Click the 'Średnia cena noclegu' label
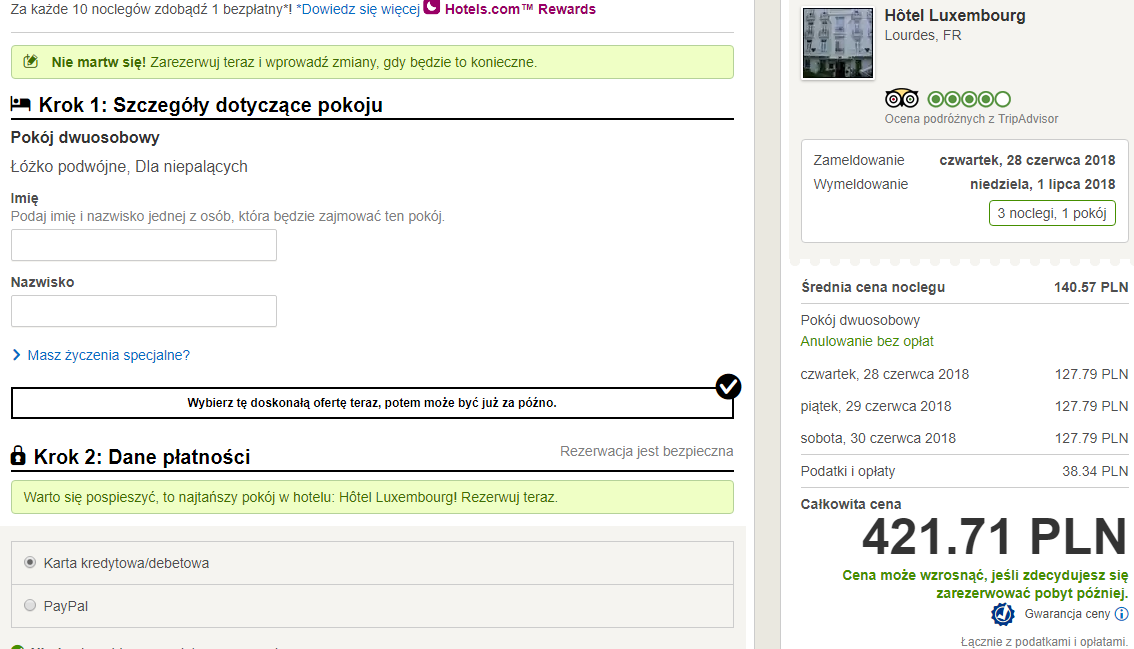The image size is (1134, 649). pyautogui.click(x=873, y=287)
